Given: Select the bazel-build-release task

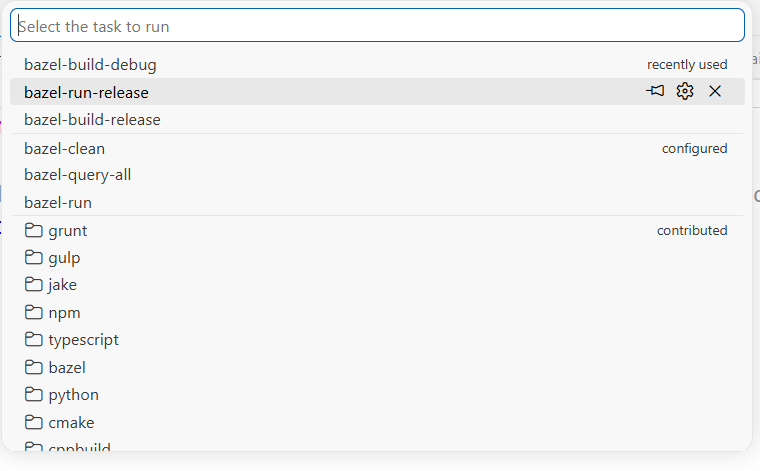Looking at the screenshot, I should pos(377,119).
